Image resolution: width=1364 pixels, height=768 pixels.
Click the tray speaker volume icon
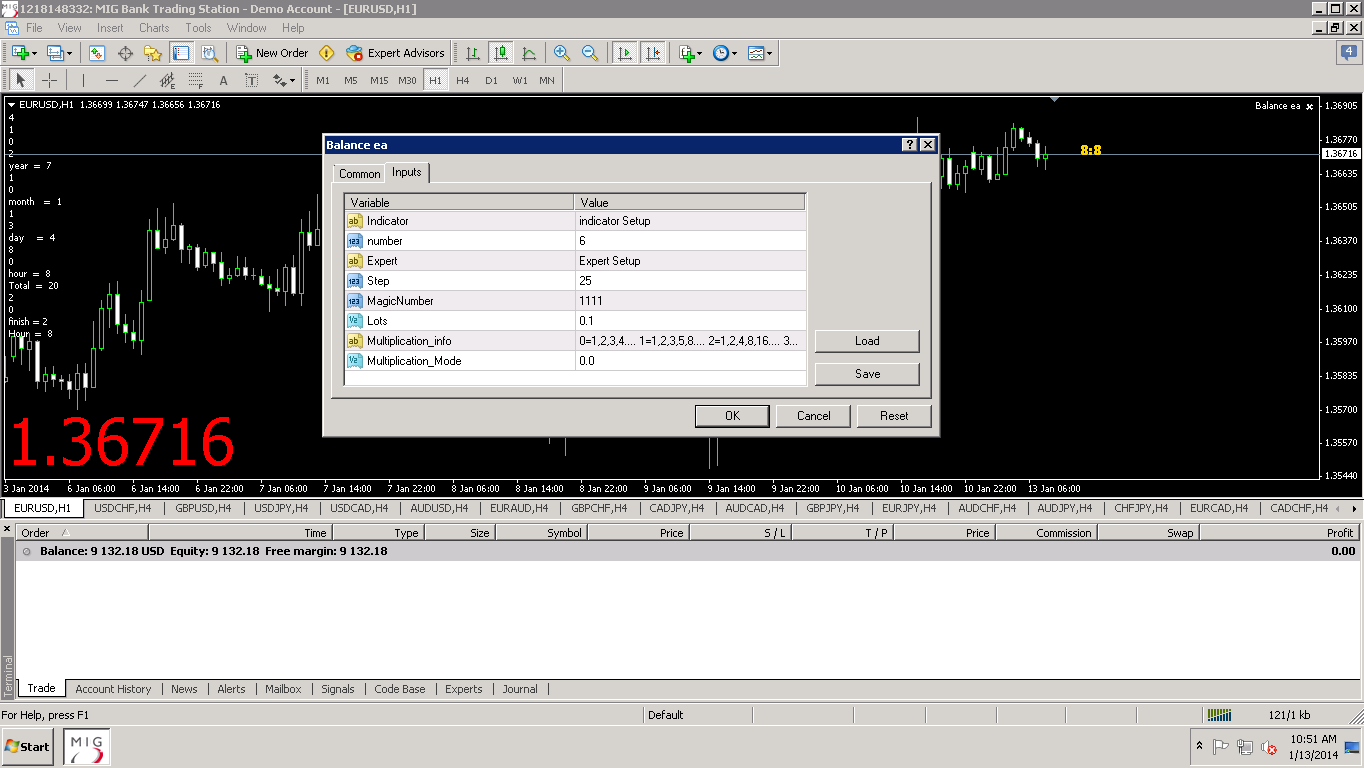tap(1269, 747)
